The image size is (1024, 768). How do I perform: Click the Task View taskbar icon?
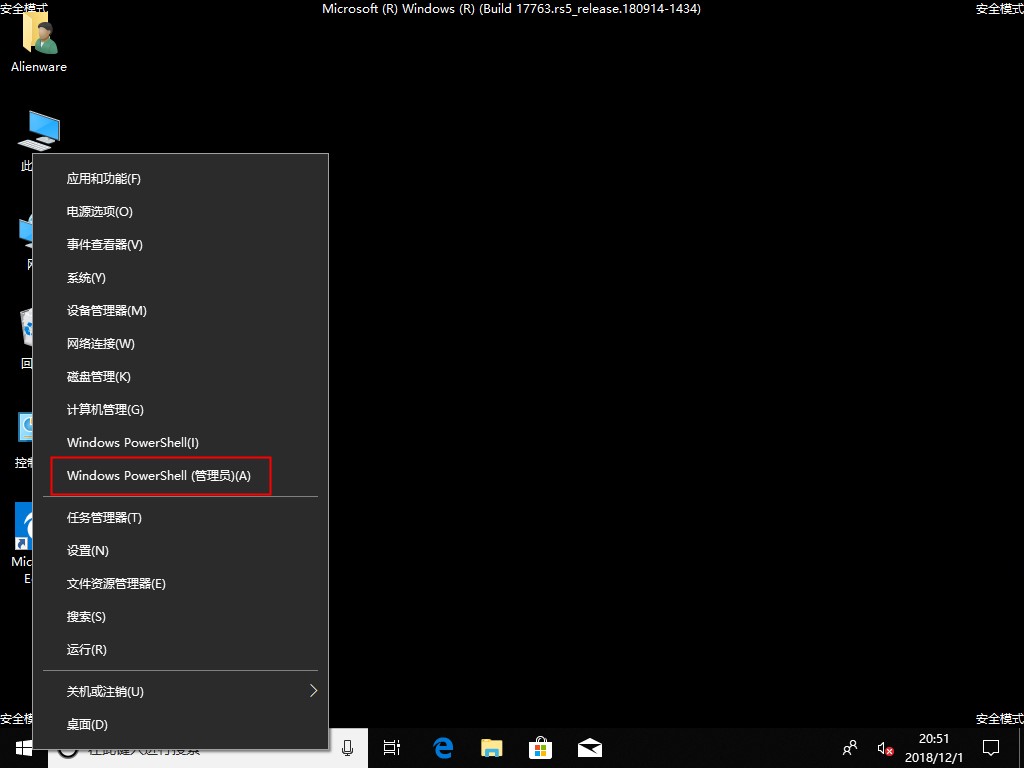(x=392, y=747)
